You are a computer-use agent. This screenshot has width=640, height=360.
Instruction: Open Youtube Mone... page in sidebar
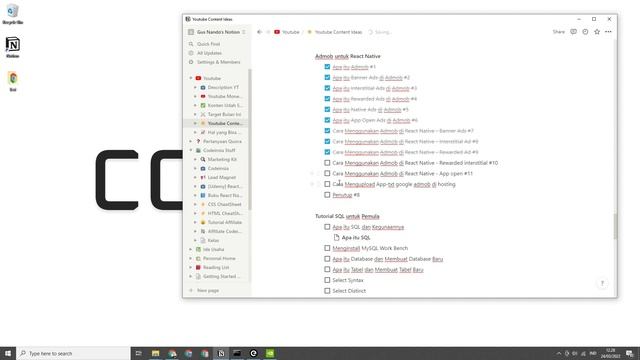point(224,96)
